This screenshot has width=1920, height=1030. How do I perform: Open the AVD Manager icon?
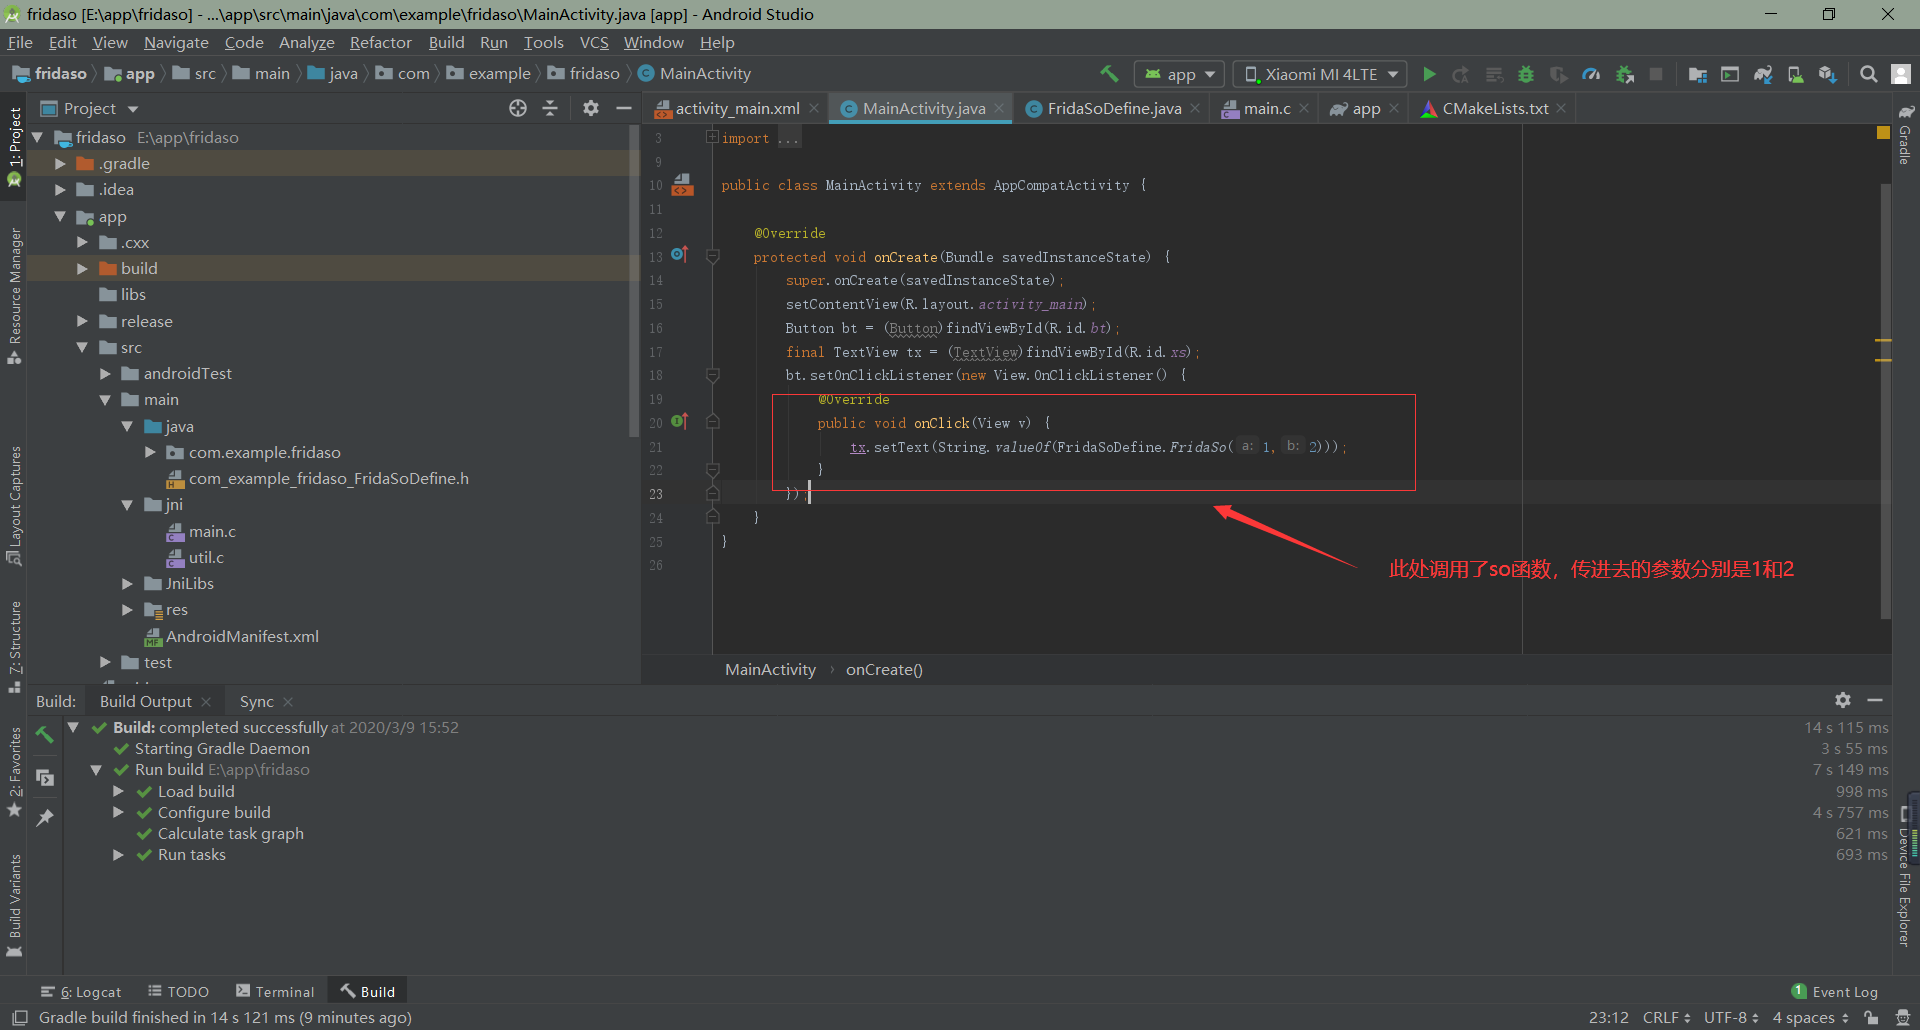1795,74
